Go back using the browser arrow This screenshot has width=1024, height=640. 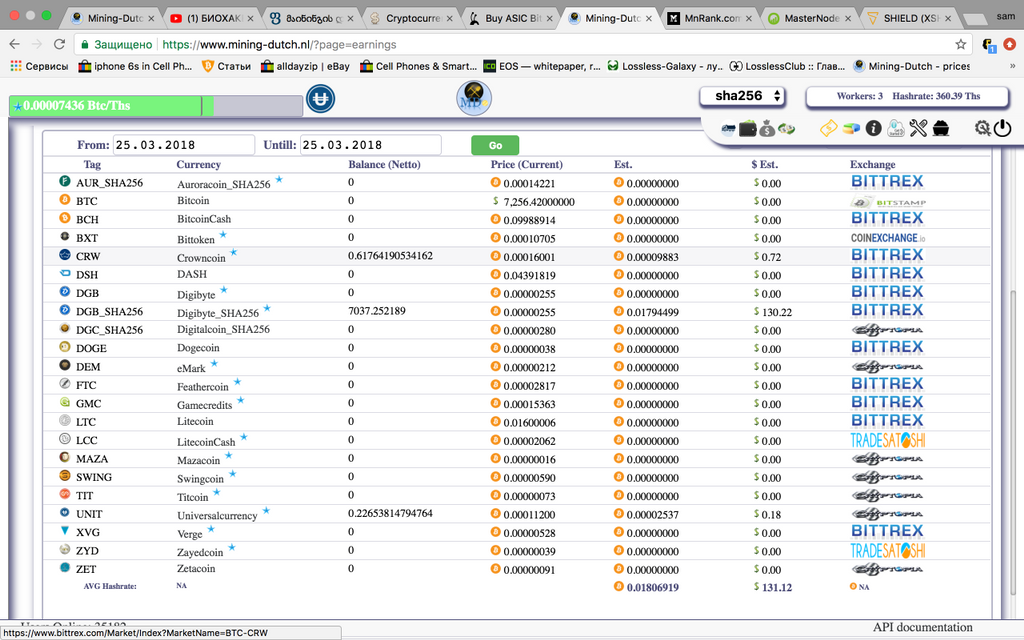[14, 44]
